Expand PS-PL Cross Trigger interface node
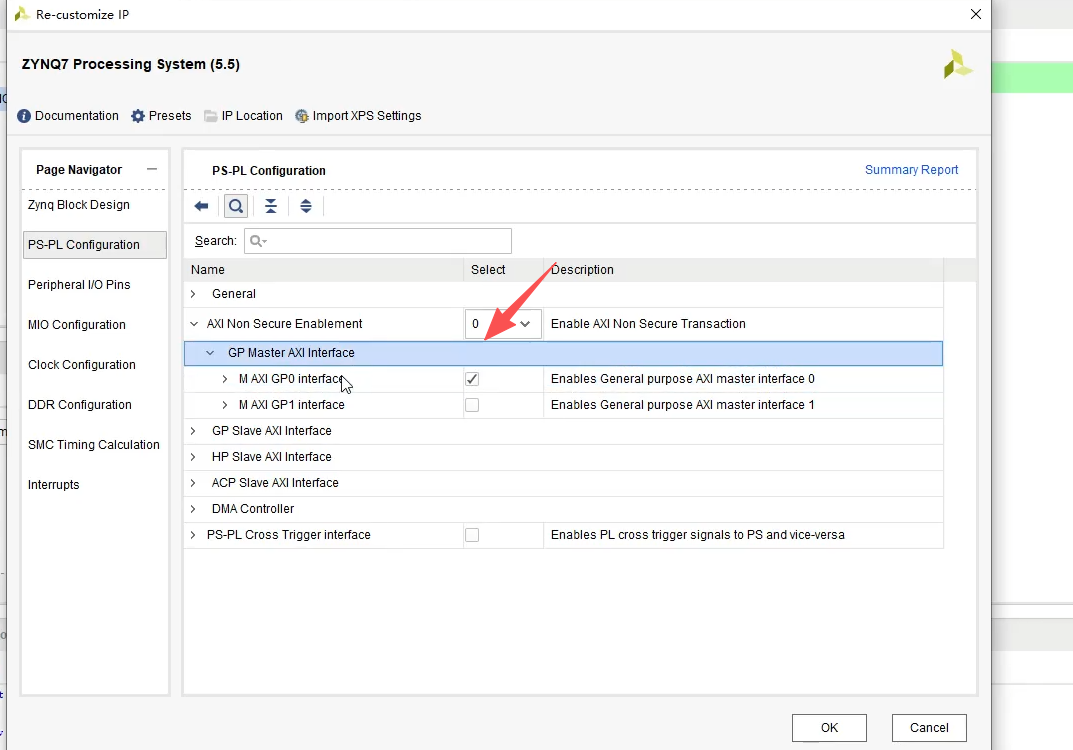 coord(193,534)
